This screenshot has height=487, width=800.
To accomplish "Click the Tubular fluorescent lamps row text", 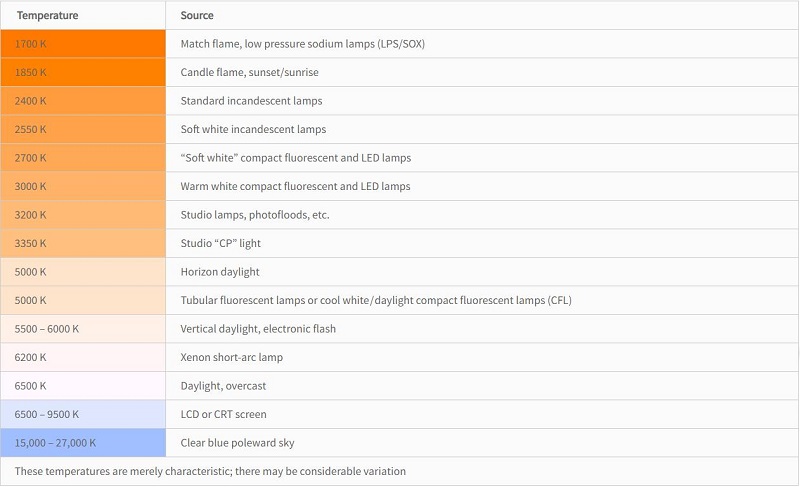I will [376, 300].
